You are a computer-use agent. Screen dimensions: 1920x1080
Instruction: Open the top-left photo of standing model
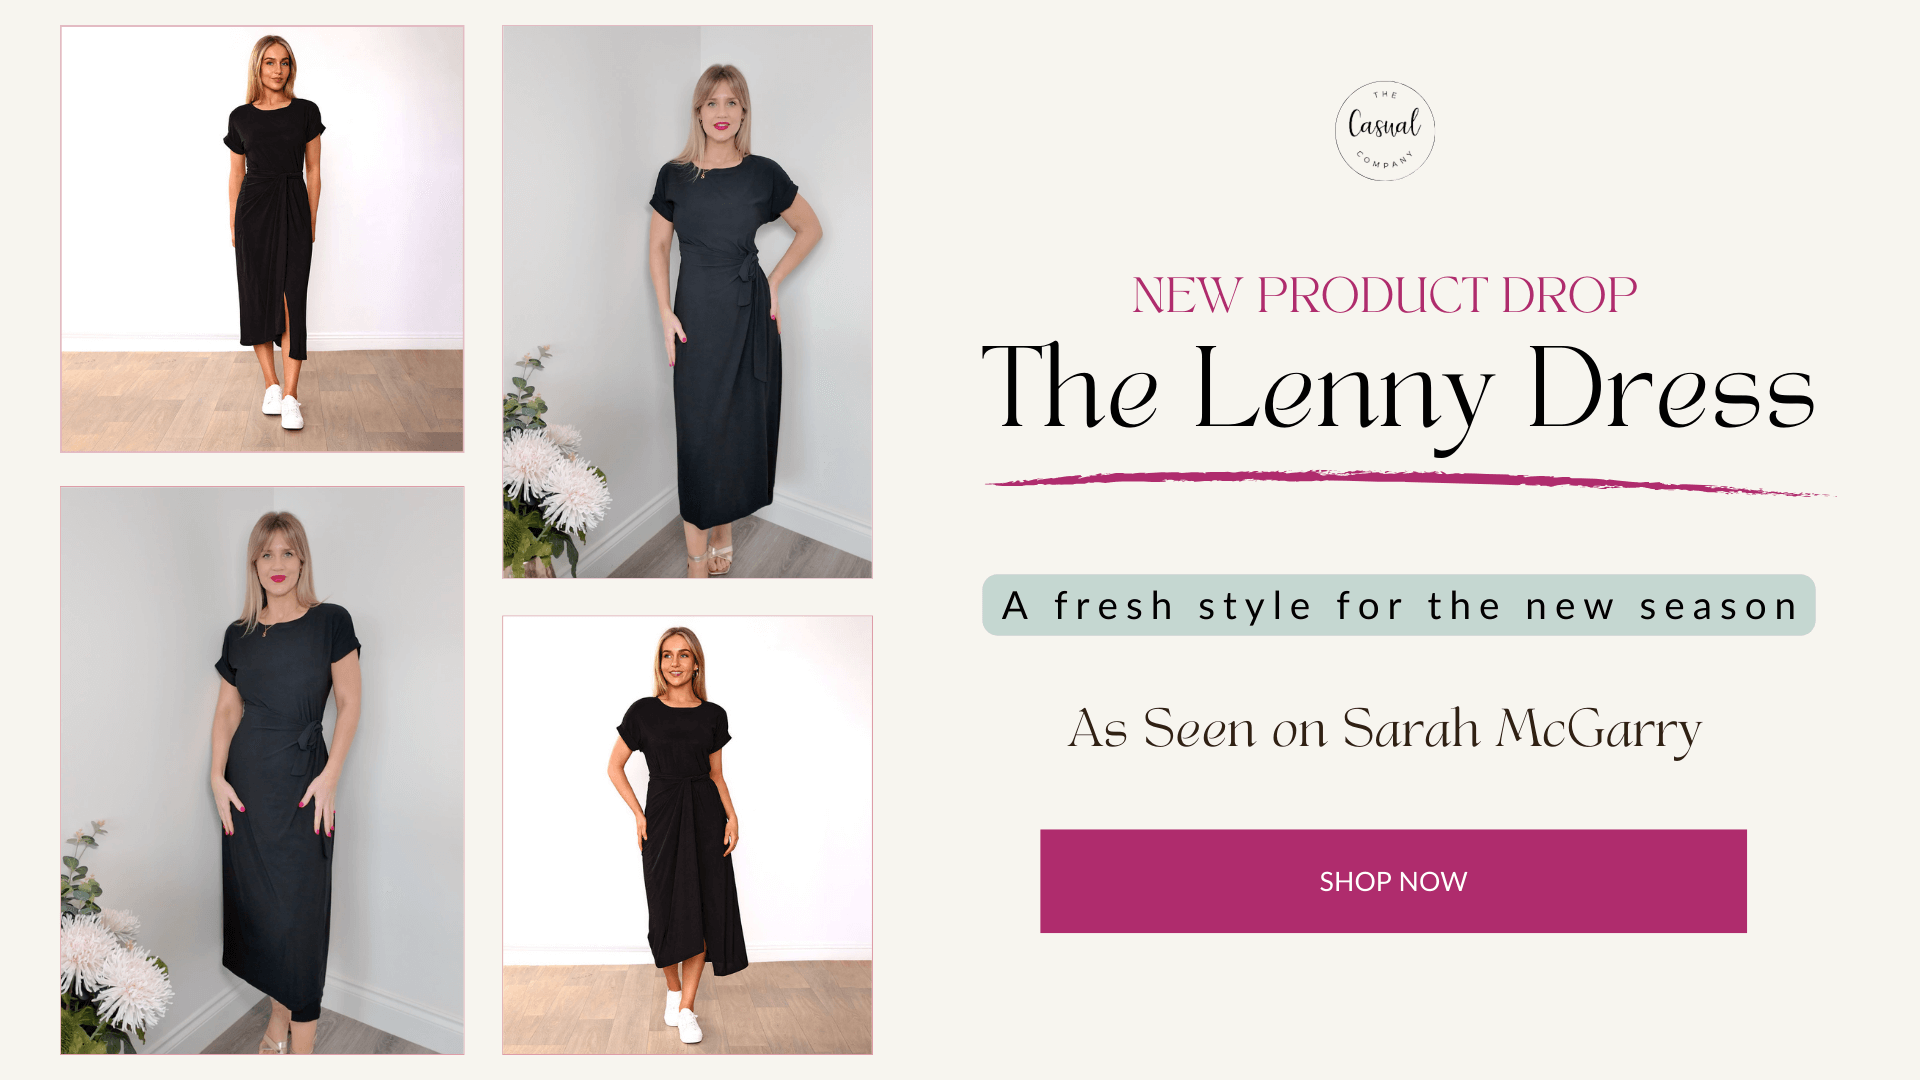[262, 239]
